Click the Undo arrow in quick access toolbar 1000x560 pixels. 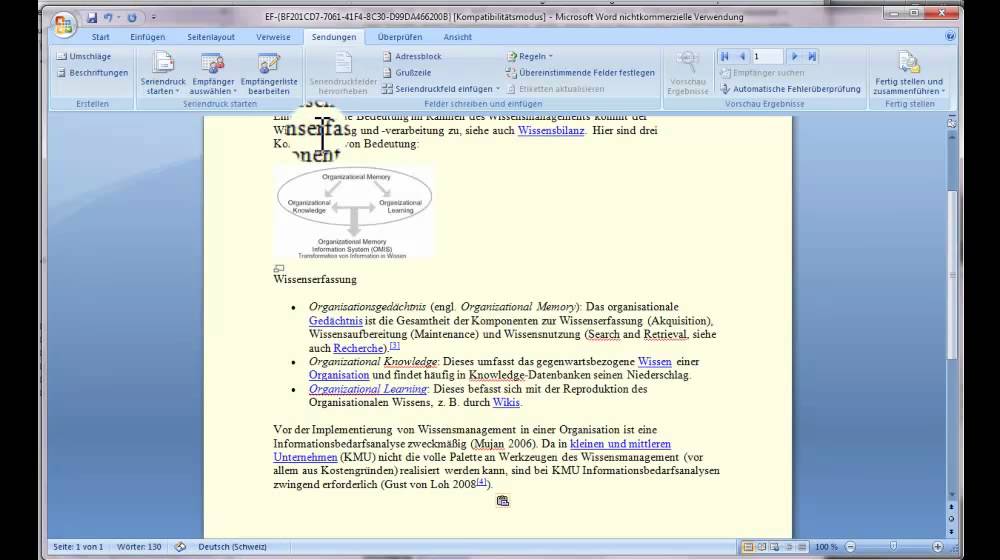[108, 18]
